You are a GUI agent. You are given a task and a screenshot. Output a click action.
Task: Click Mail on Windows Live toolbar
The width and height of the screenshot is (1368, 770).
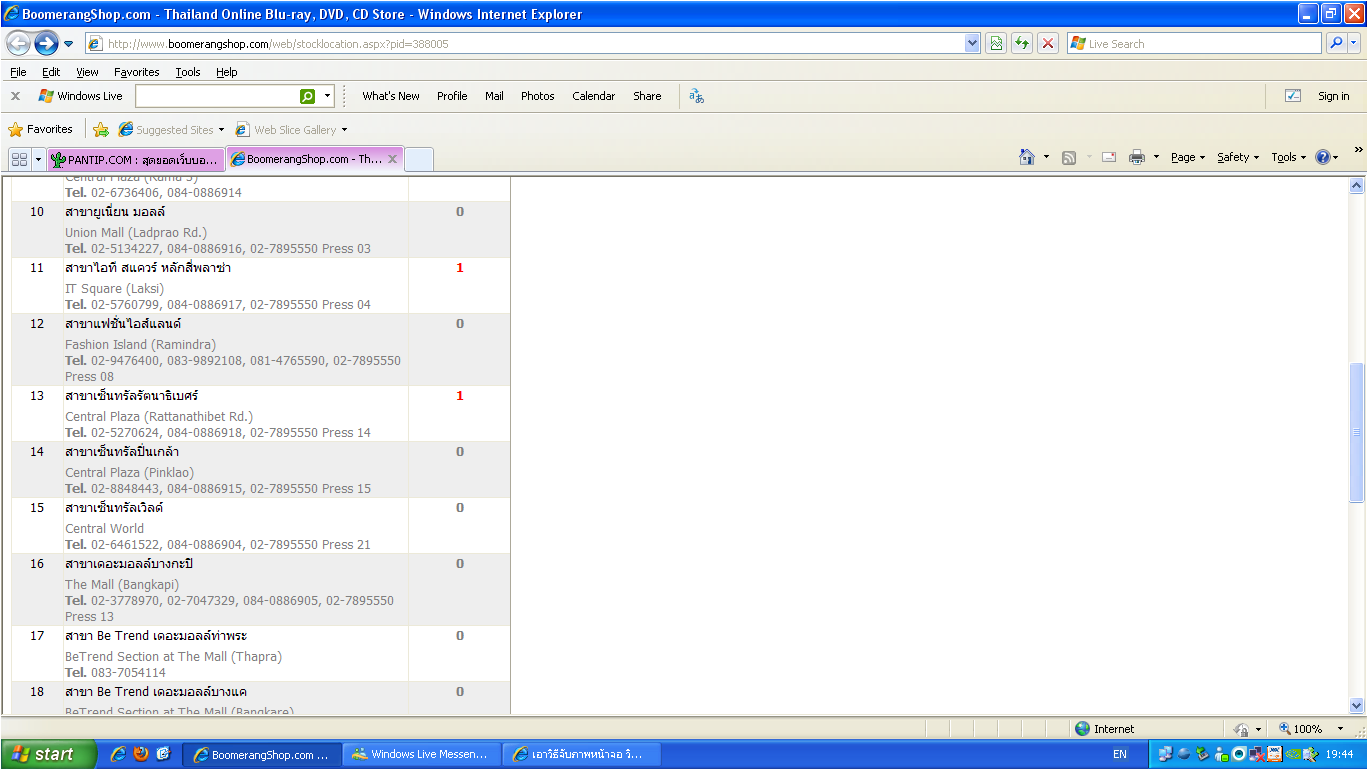(x=494, y=96)
